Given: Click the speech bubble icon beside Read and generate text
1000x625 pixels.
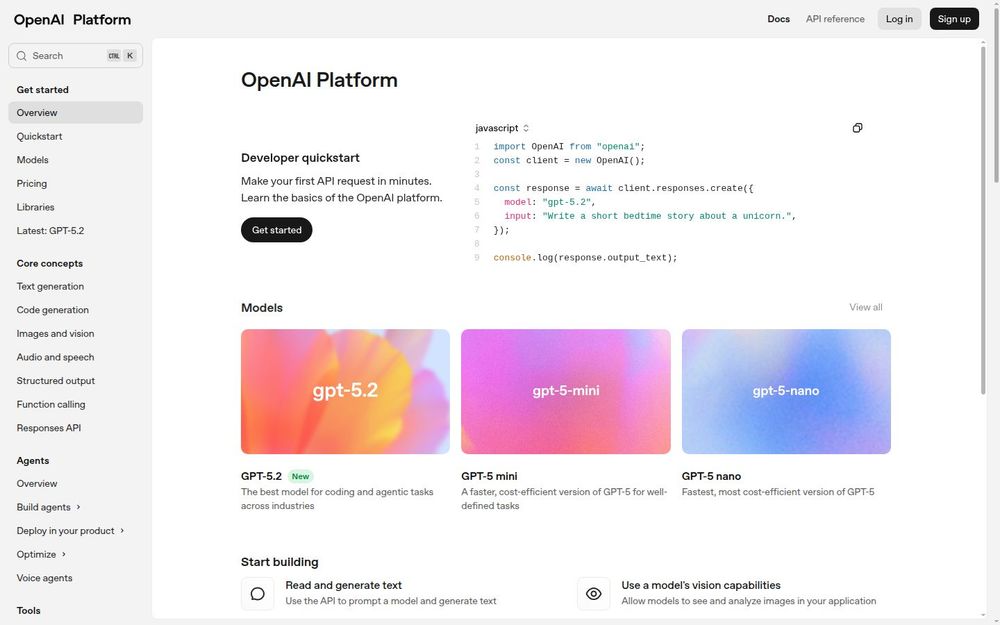Looking at the screenshot, I should pos(258,594).
